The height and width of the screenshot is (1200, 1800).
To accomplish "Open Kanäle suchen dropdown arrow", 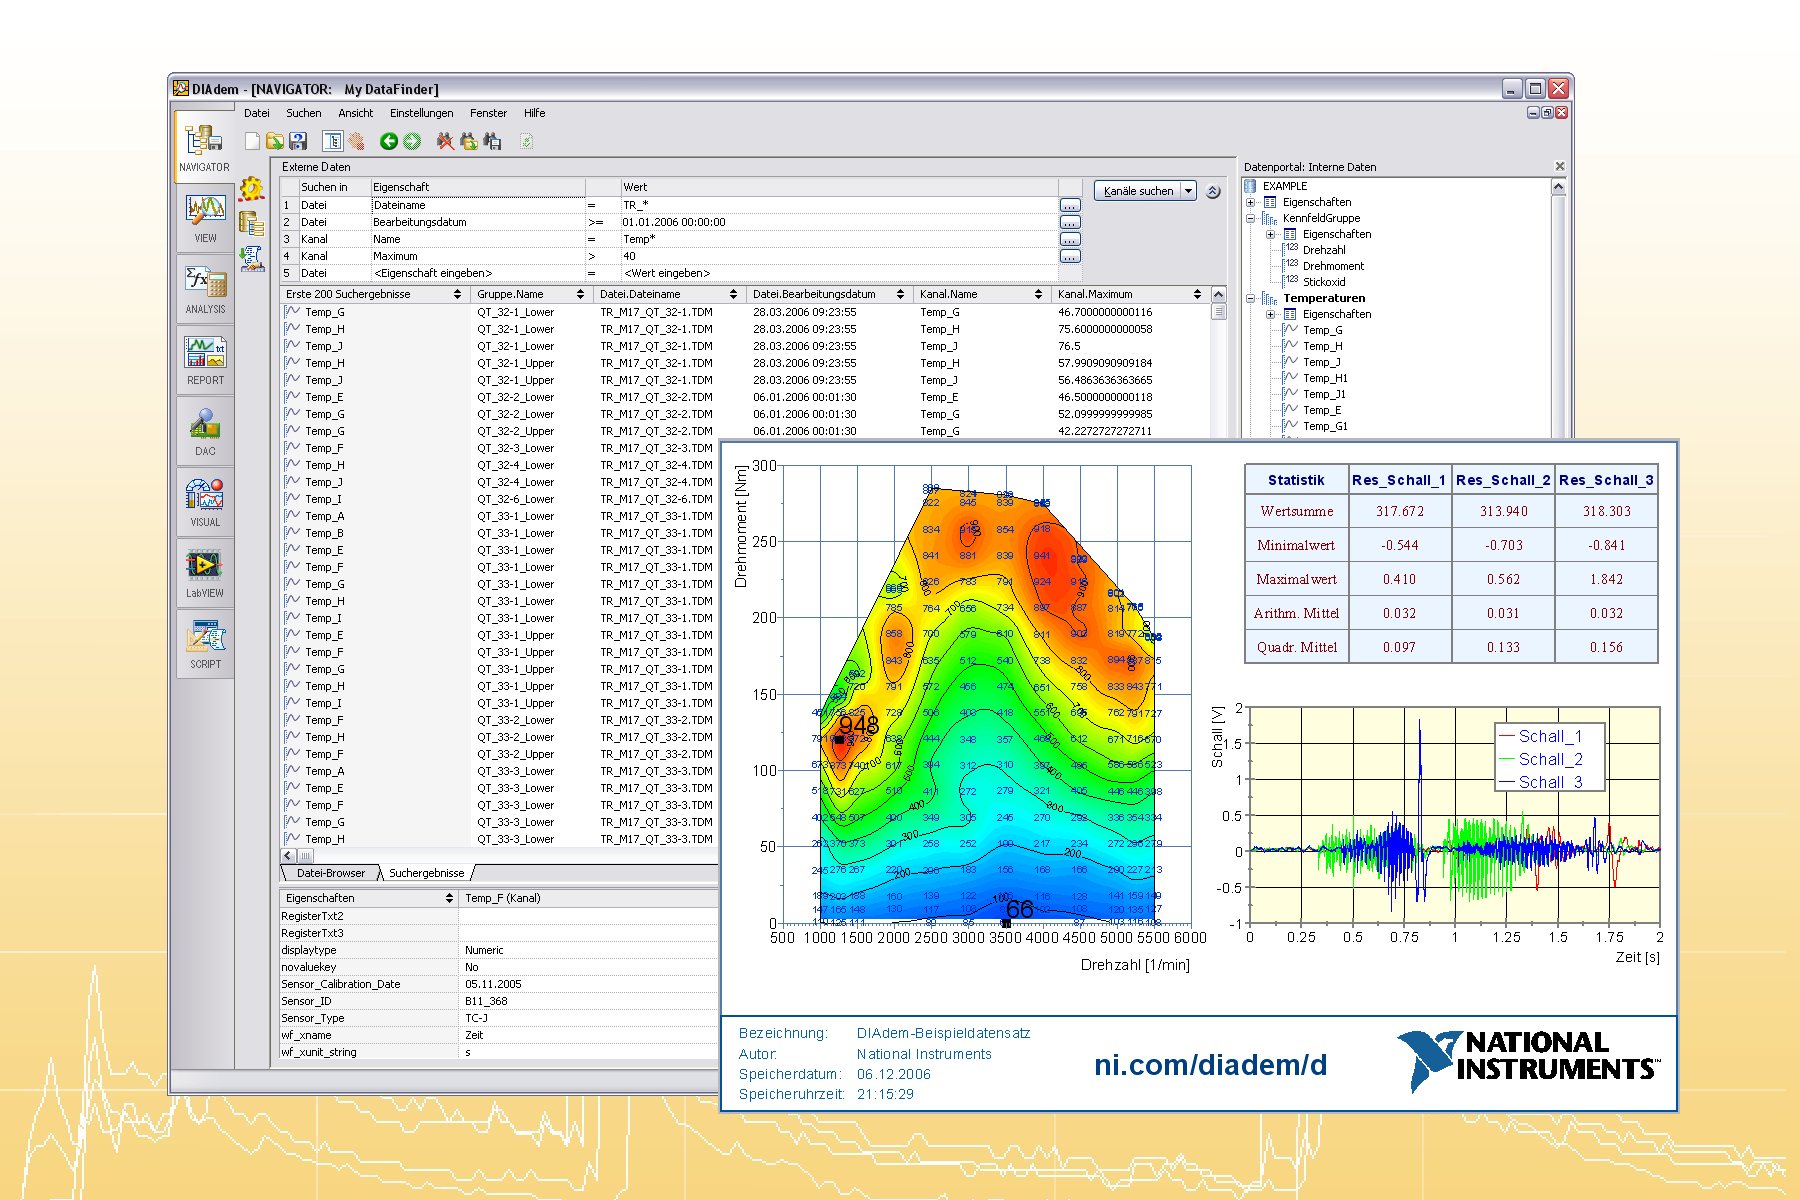I will point(1188,191).
